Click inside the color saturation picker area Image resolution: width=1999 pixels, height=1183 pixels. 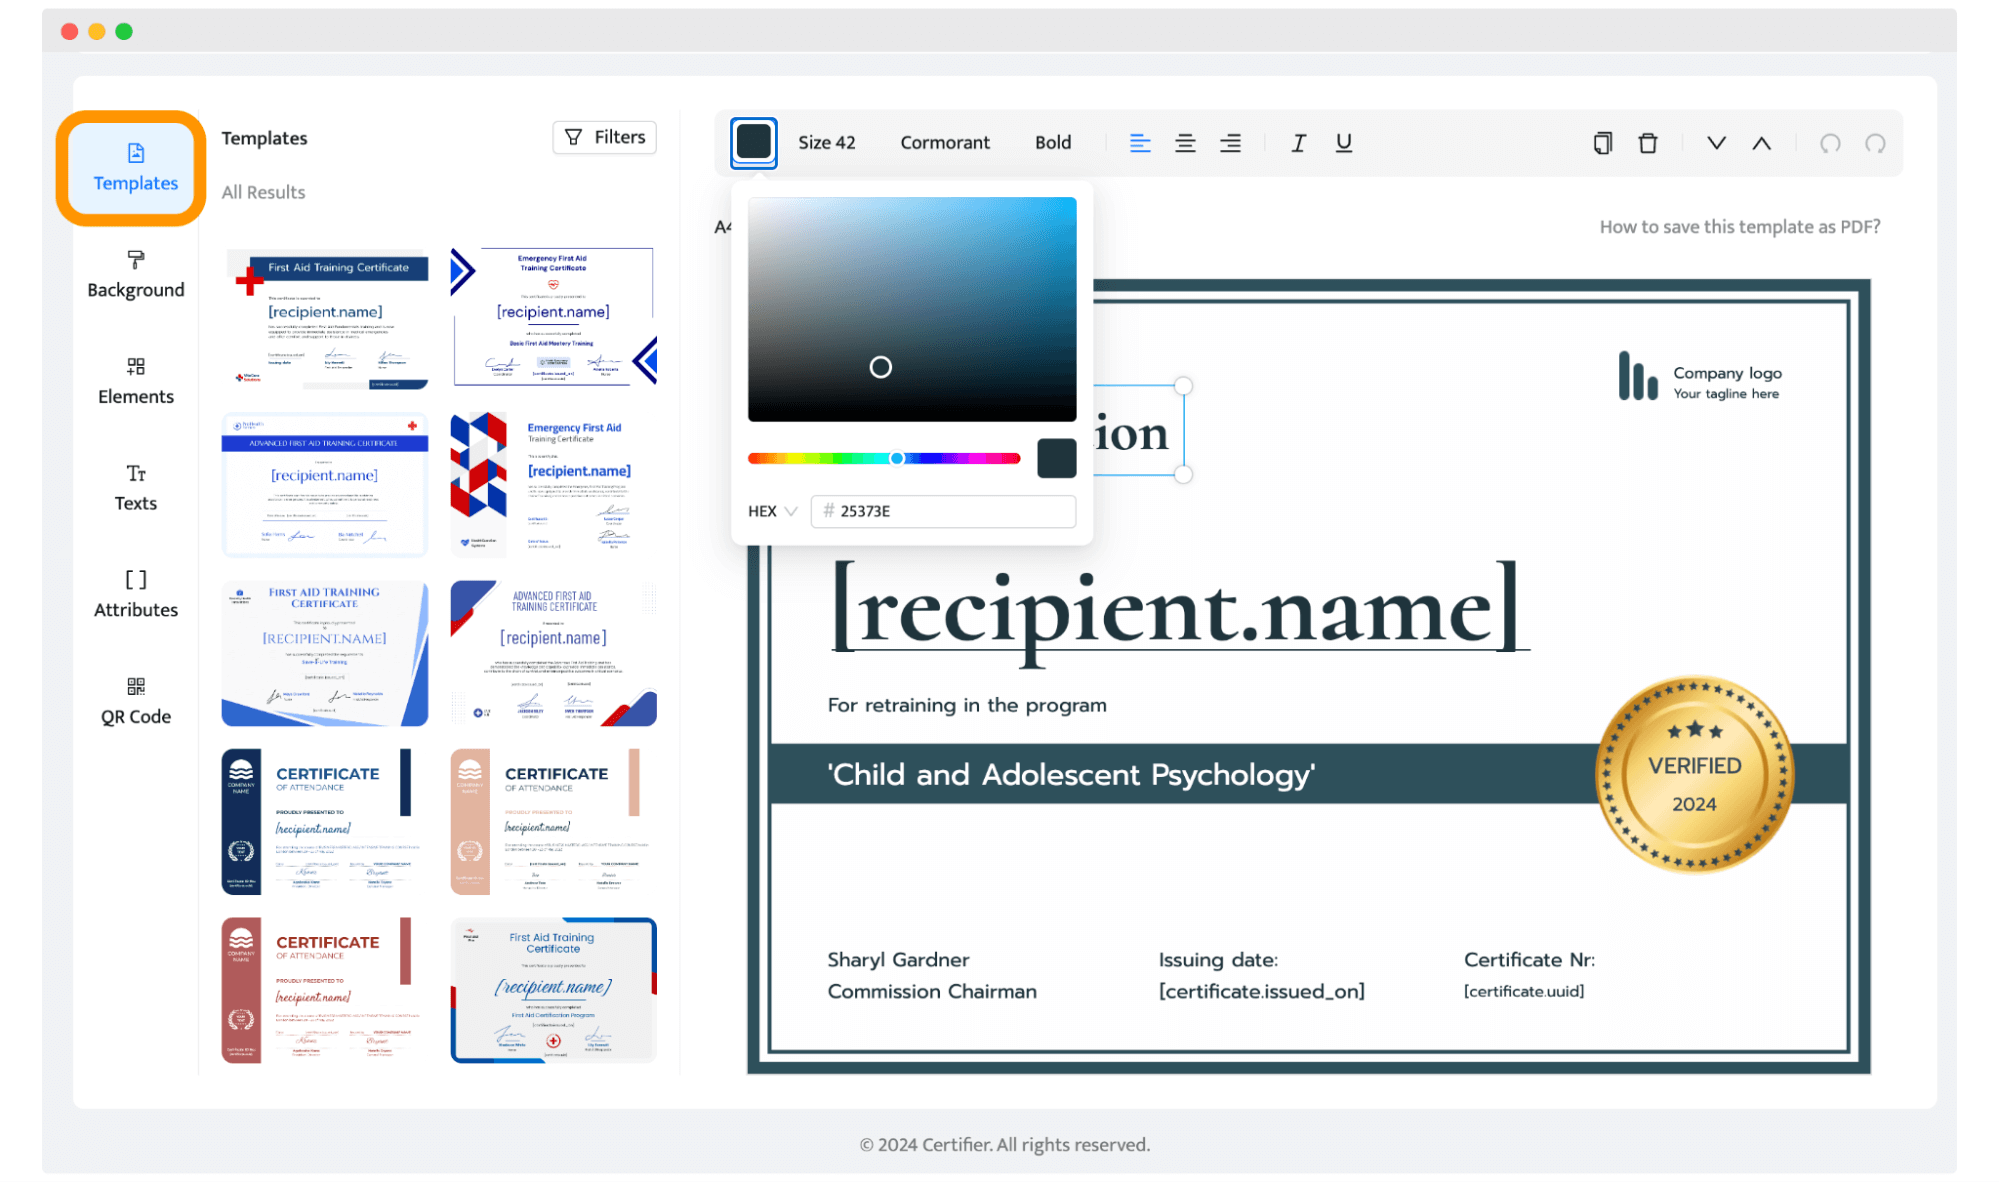pos(912,309)
